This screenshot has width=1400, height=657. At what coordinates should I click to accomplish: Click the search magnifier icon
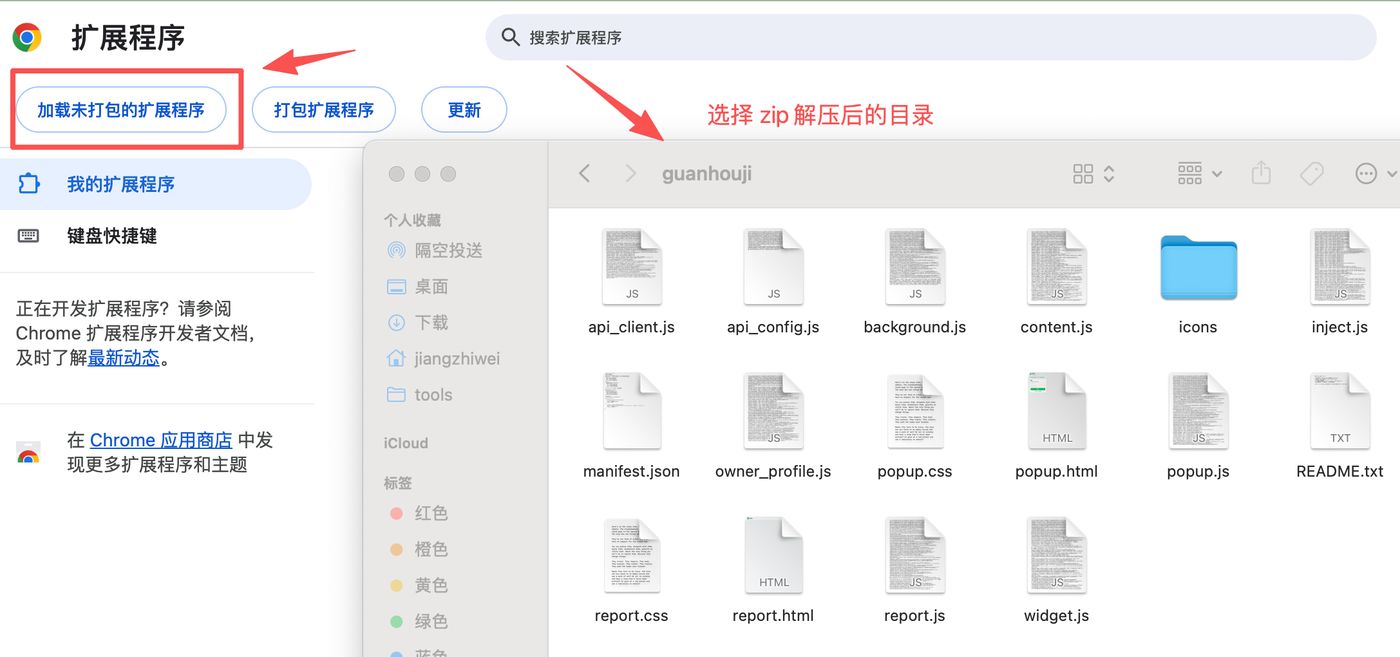click(x=510, y=37)
